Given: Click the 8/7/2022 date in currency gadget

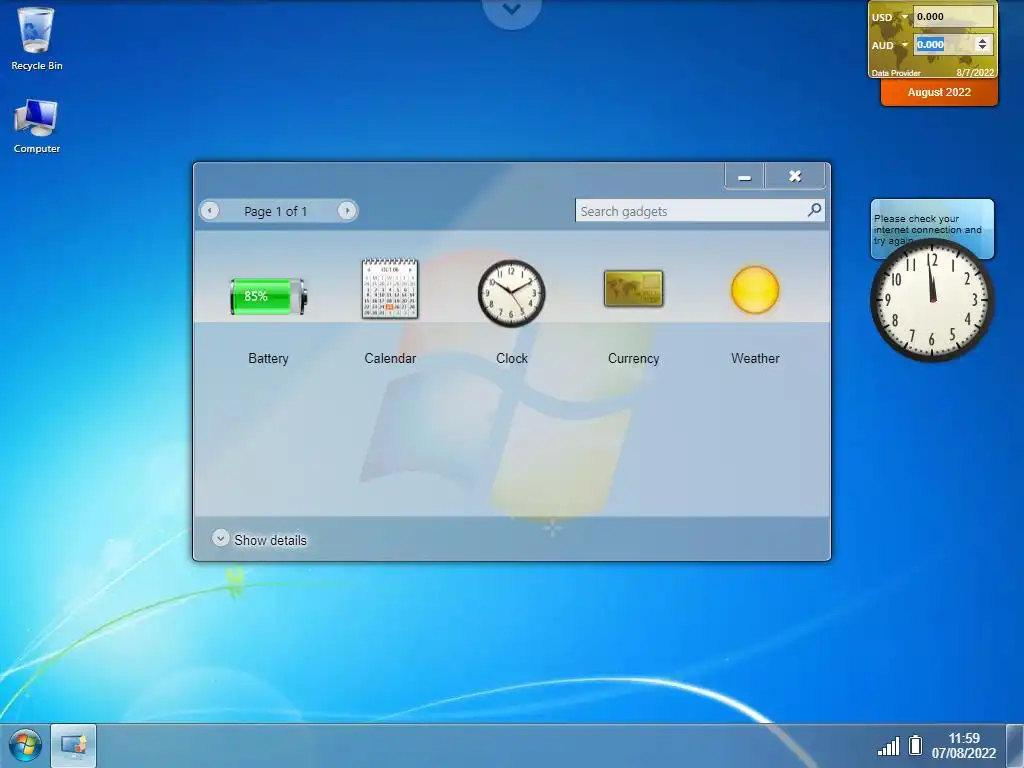Looking at the screenshot, I should click(x=975, y=73).
